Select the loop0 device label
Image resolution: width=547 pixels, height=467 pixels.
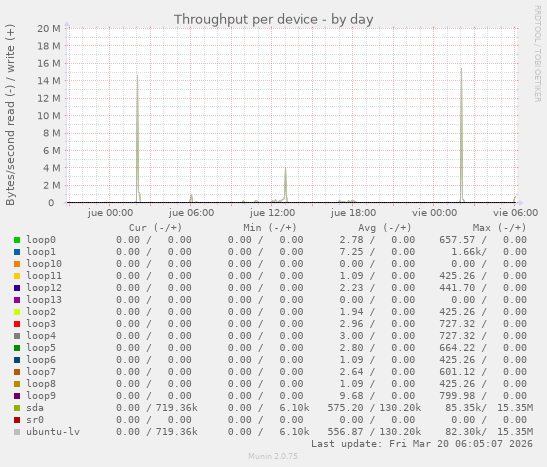click(41, 240)
